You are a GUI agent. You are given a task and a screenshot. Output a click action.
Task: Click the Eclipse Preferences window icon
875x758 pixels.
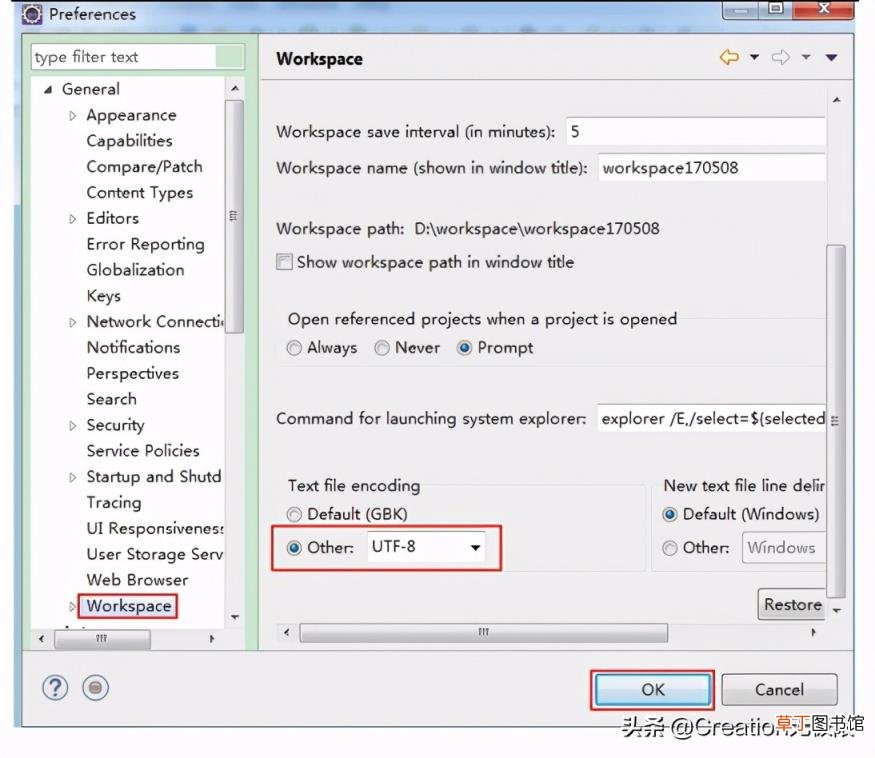(x=32, y=13)
